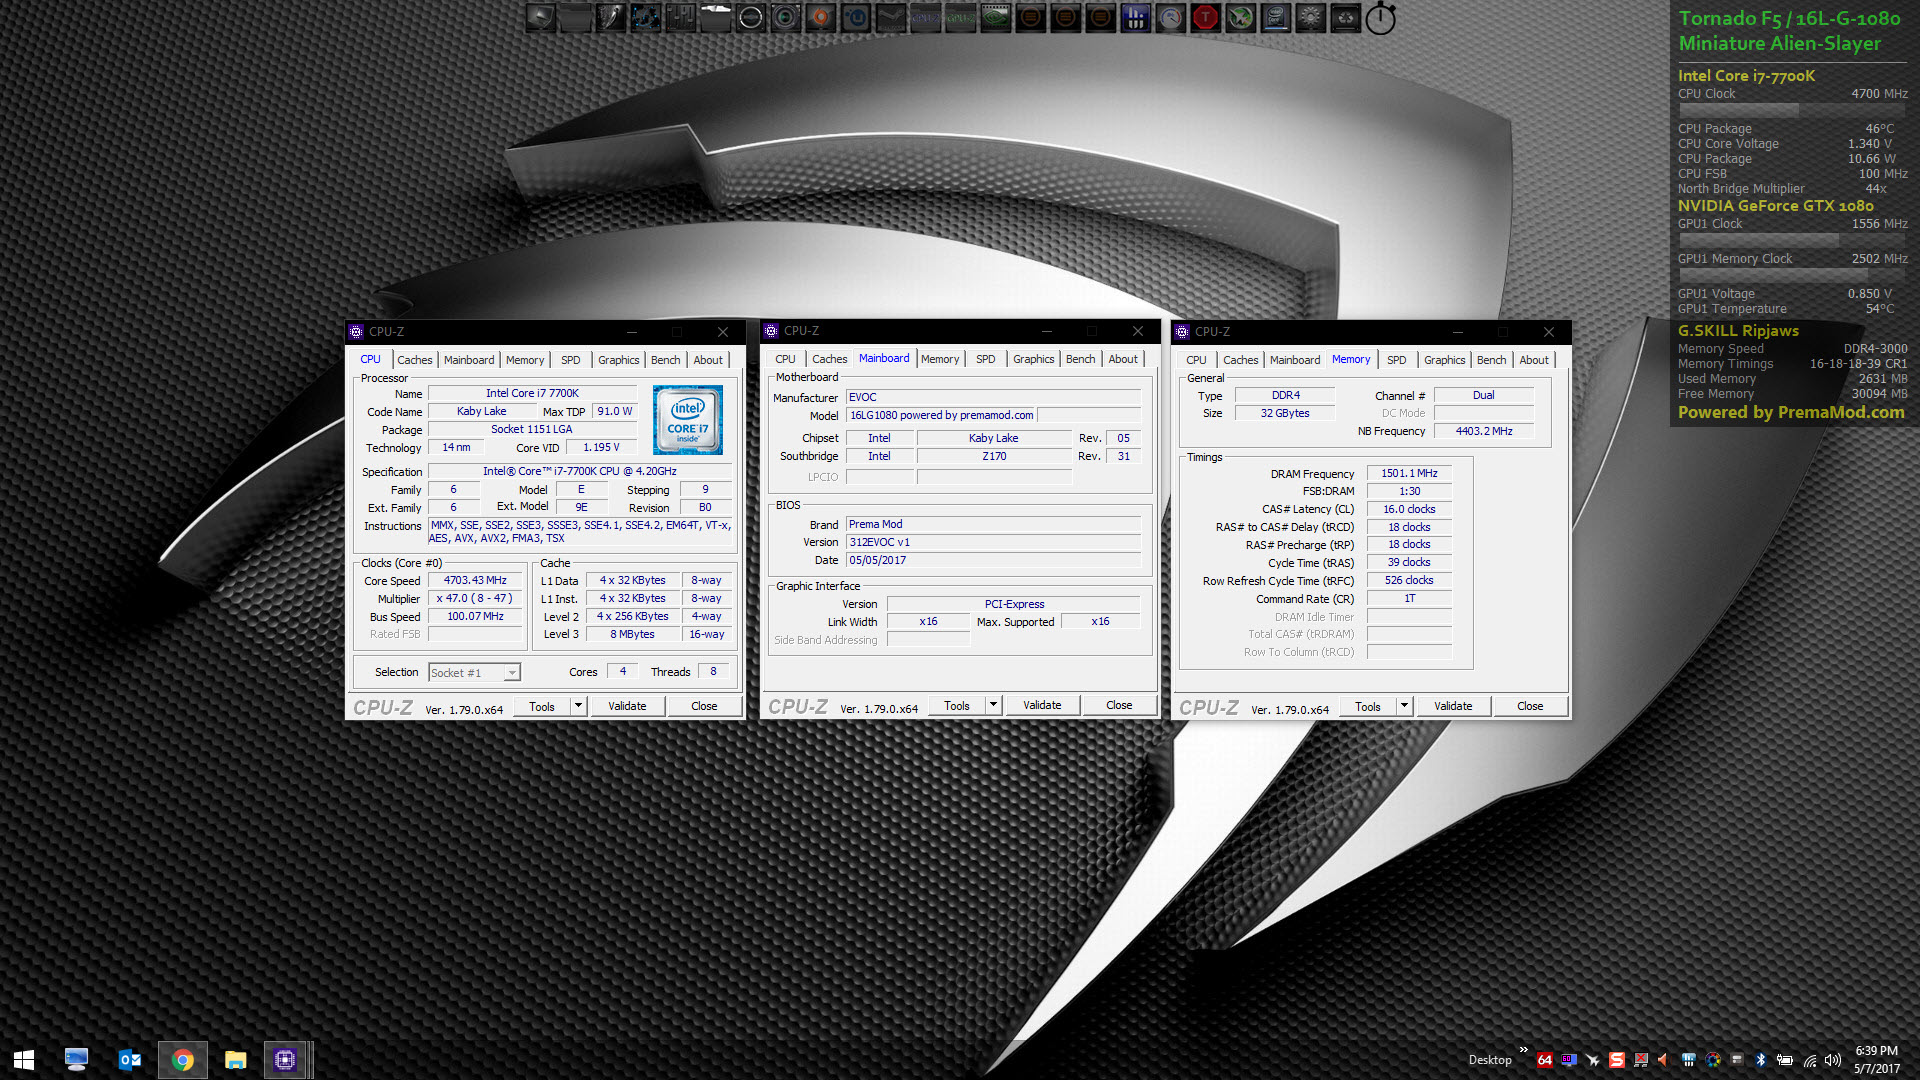
Task: Click the GPU-Z shortcut in the dock
Action: (960, 18)
